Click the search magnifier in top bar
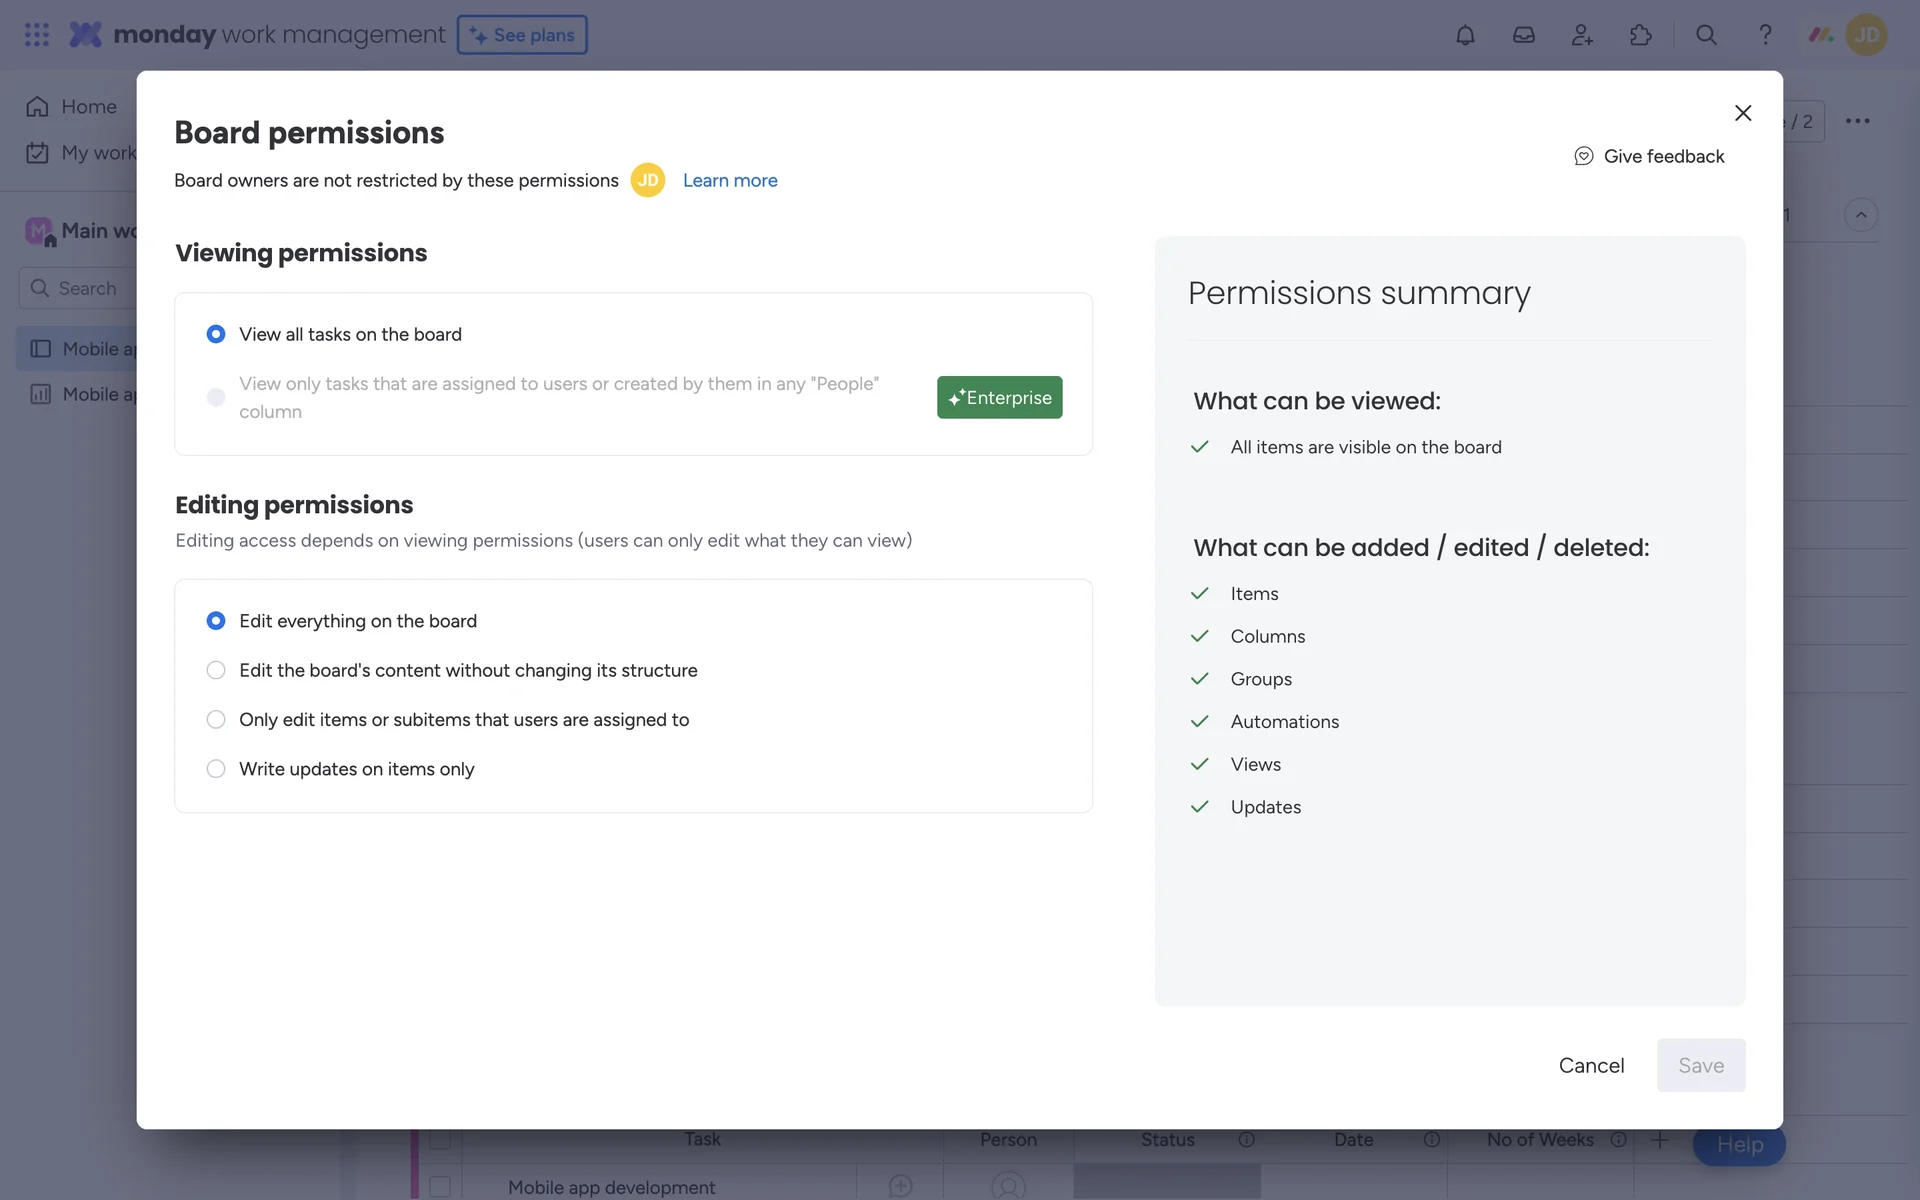The height and width of the screenshot is (1200, 1920). 1706,35
